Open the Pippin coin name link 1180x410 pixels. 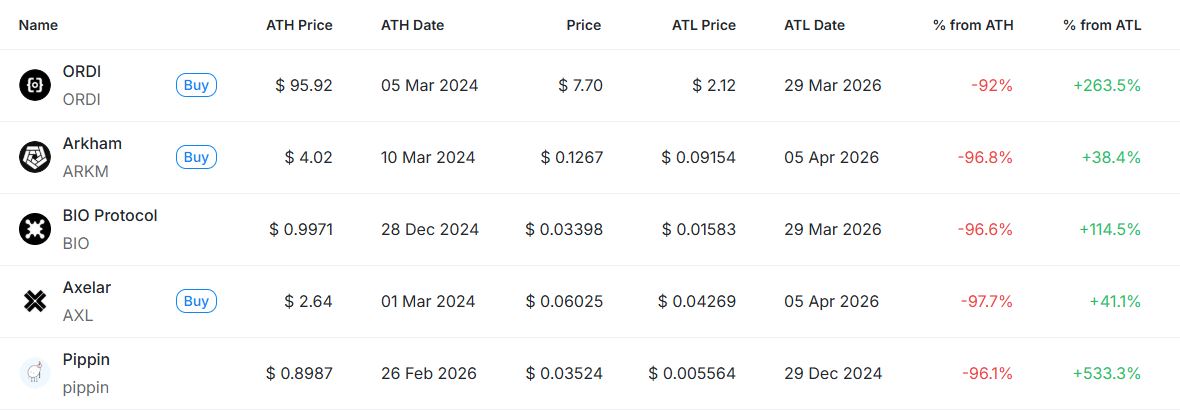tap(86, 360)
